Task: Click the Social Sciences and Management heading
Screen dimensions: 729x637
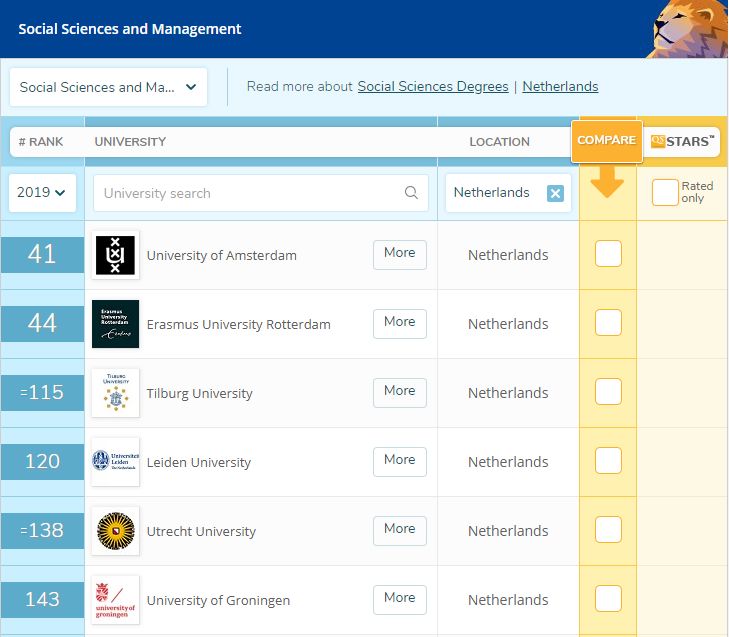Action: coord(130,29)
